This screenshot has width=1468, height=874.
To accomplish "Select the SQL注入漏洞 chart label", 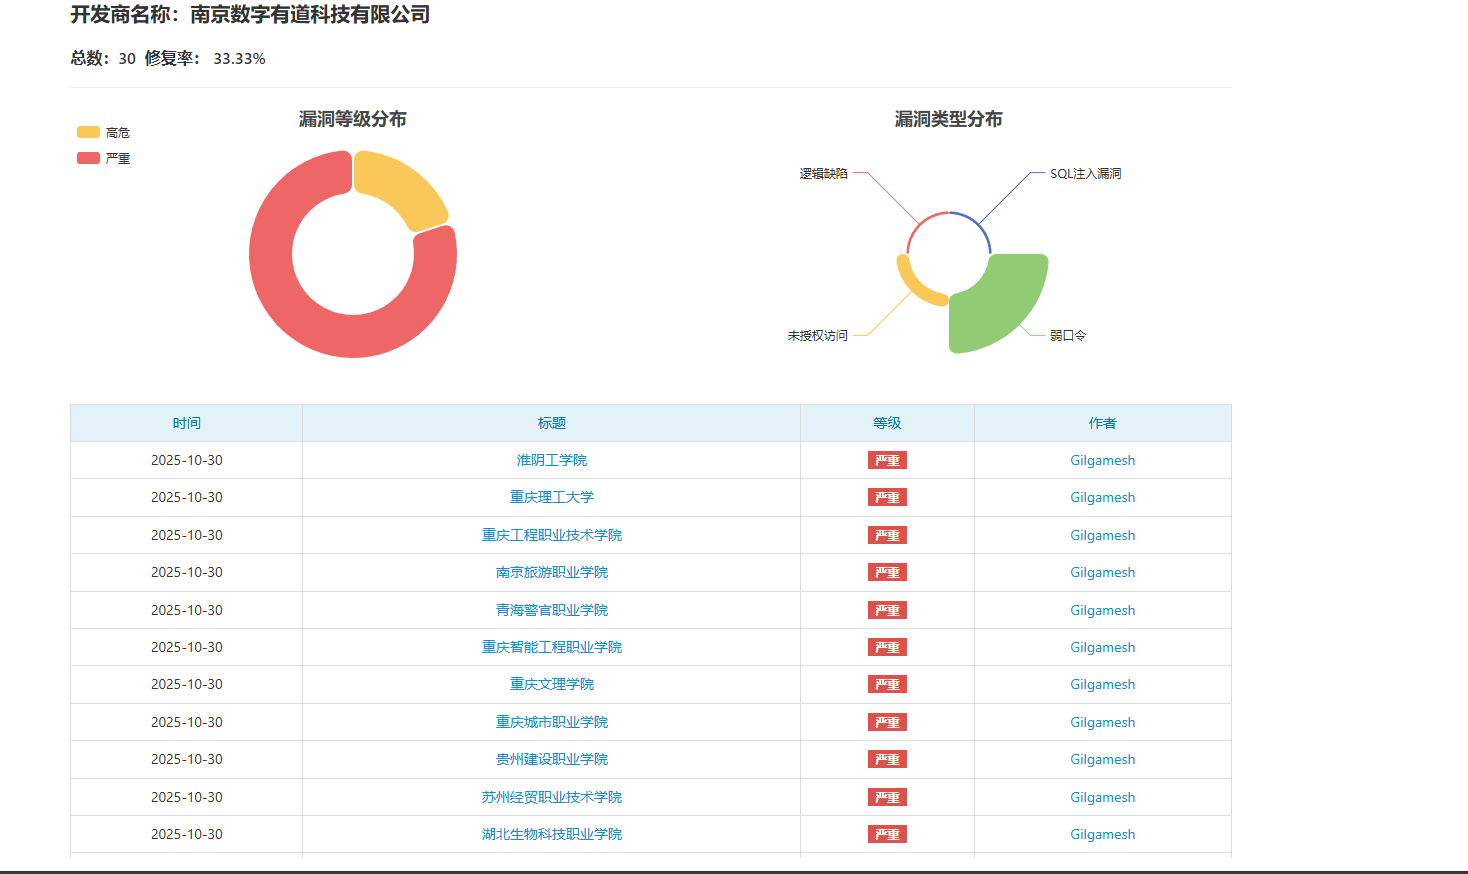I will [1085, 173].
